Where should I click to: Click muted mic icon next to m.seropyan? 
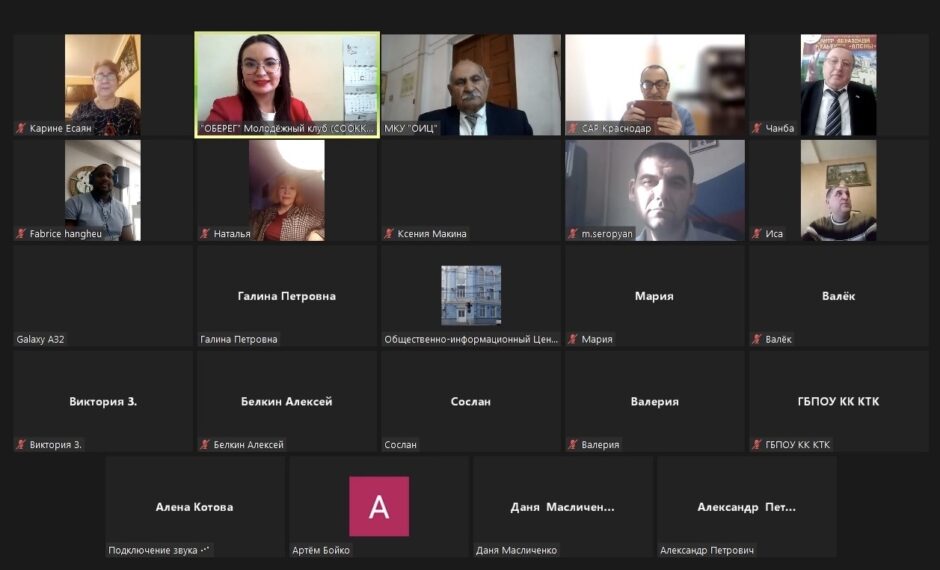[x=573, y=234]
